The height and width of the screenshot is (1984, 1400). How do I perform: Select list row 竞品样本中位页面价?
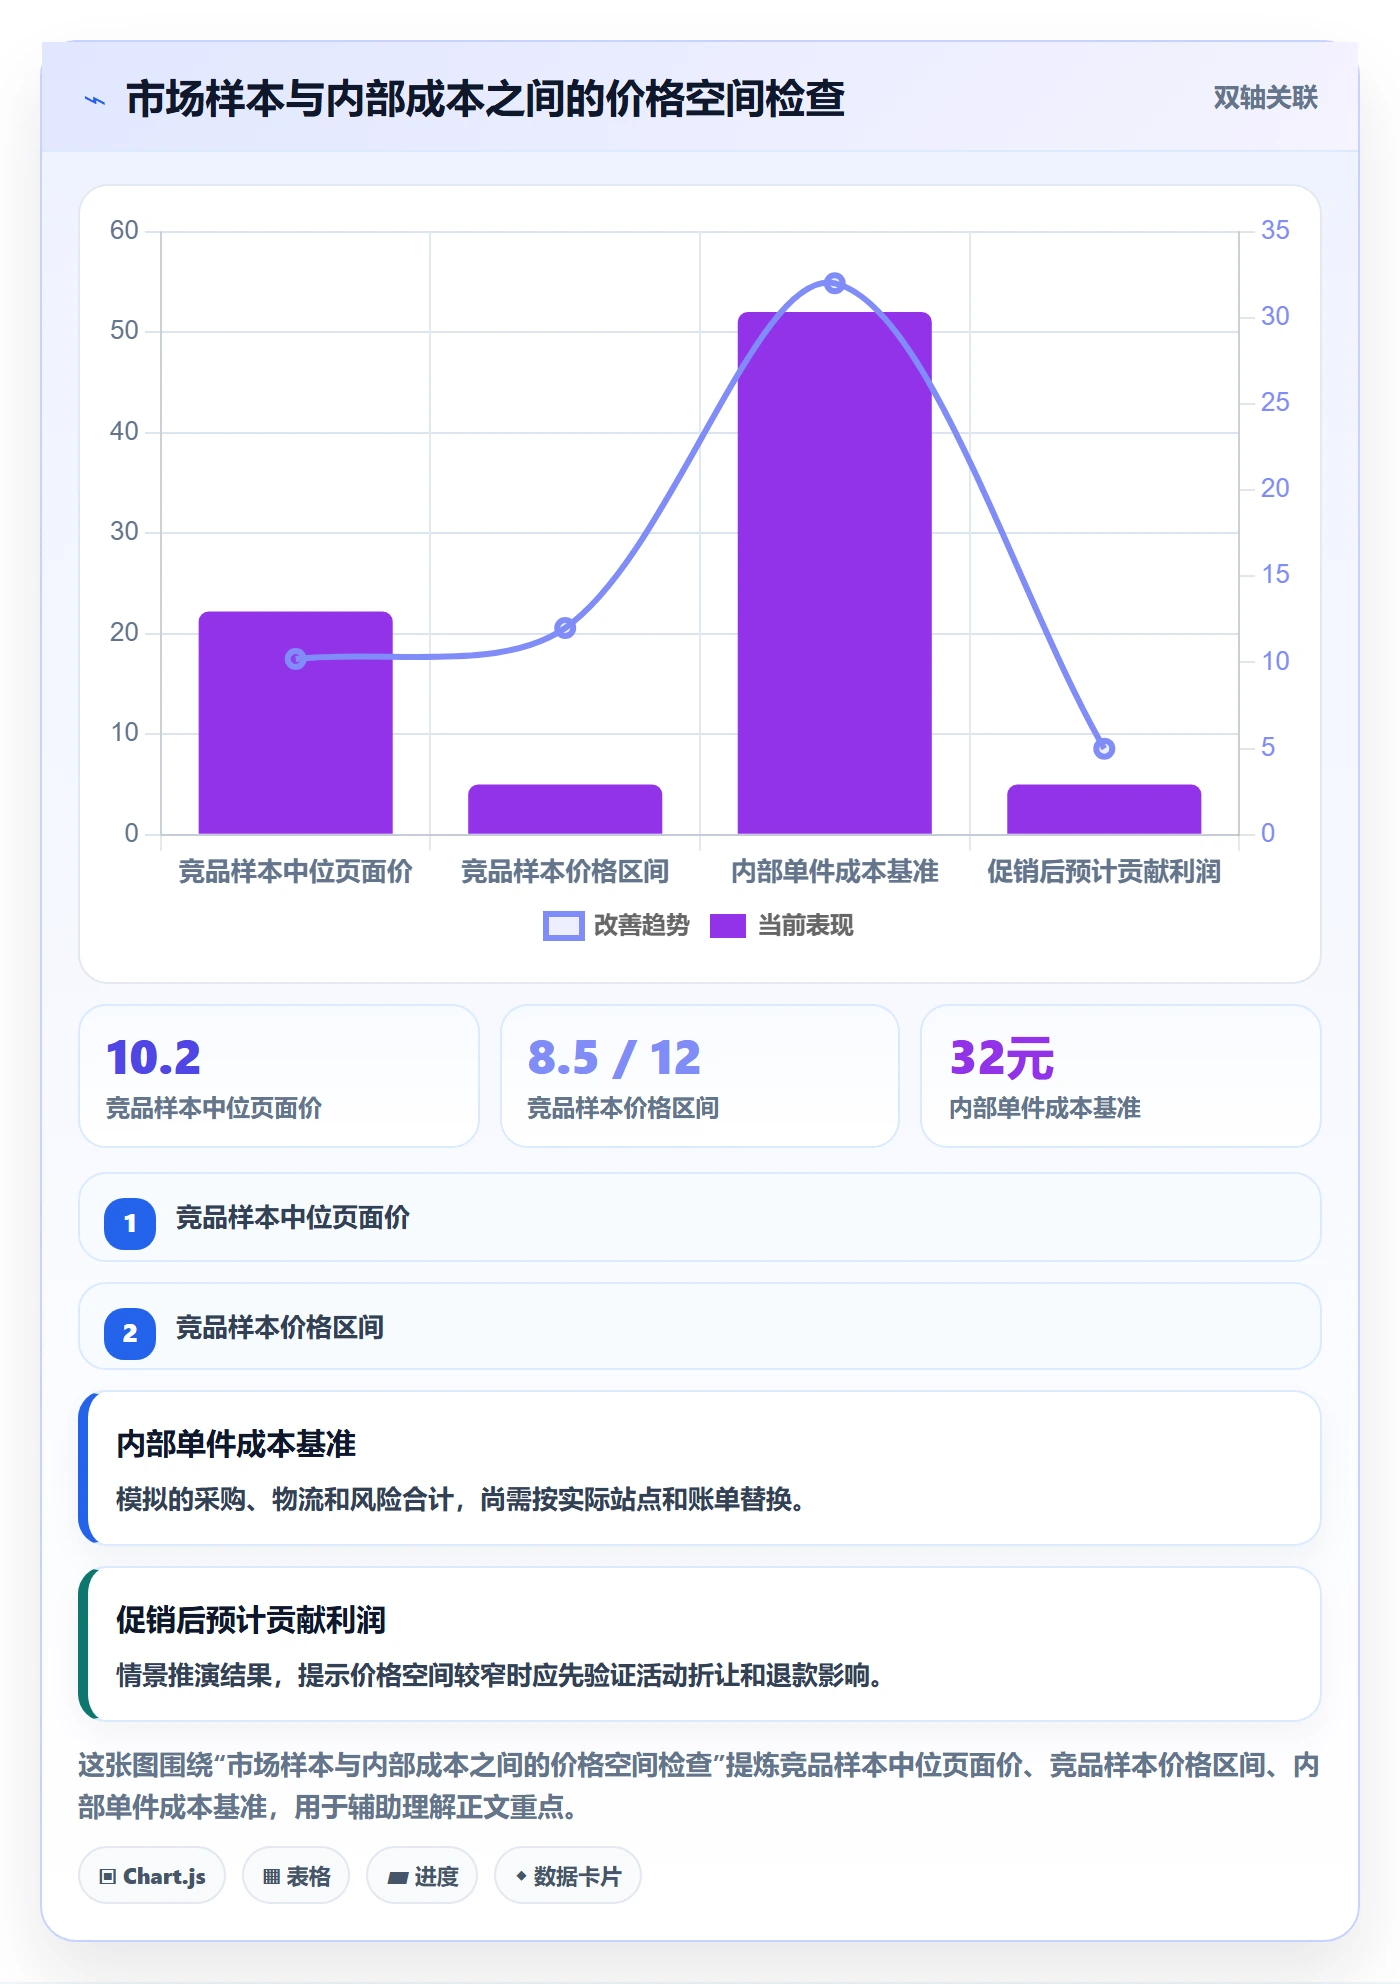pyautogui.click(x=700, y=1217)
